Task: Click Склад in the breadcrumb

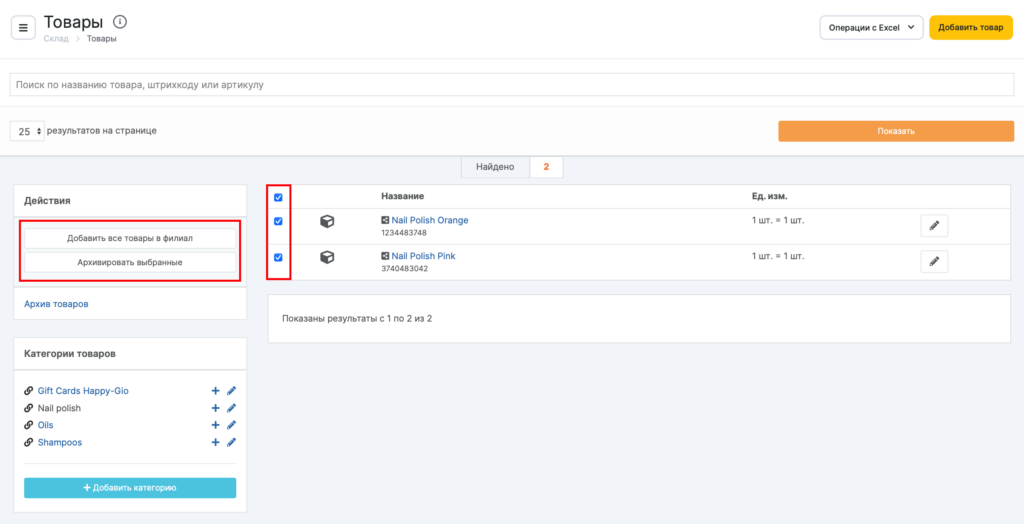Action: pos(56,39)
